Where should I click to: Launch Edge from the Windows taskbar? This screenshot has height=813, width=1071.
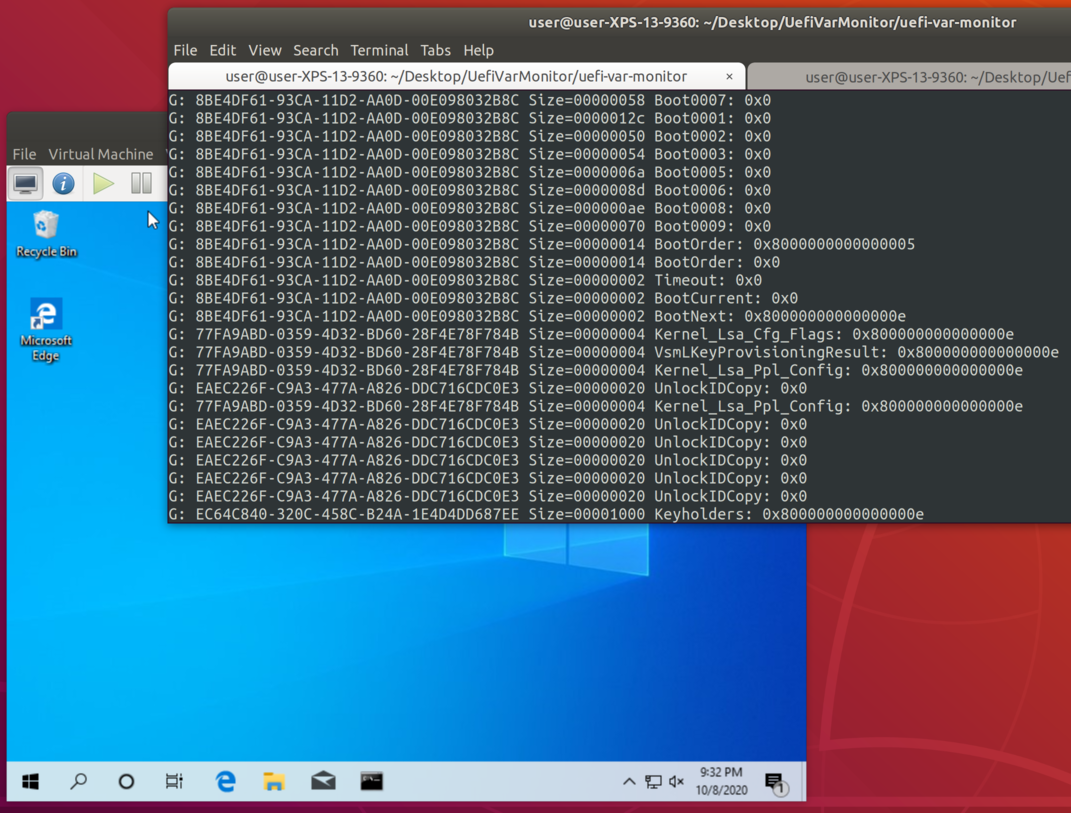[x=225, y=781]
